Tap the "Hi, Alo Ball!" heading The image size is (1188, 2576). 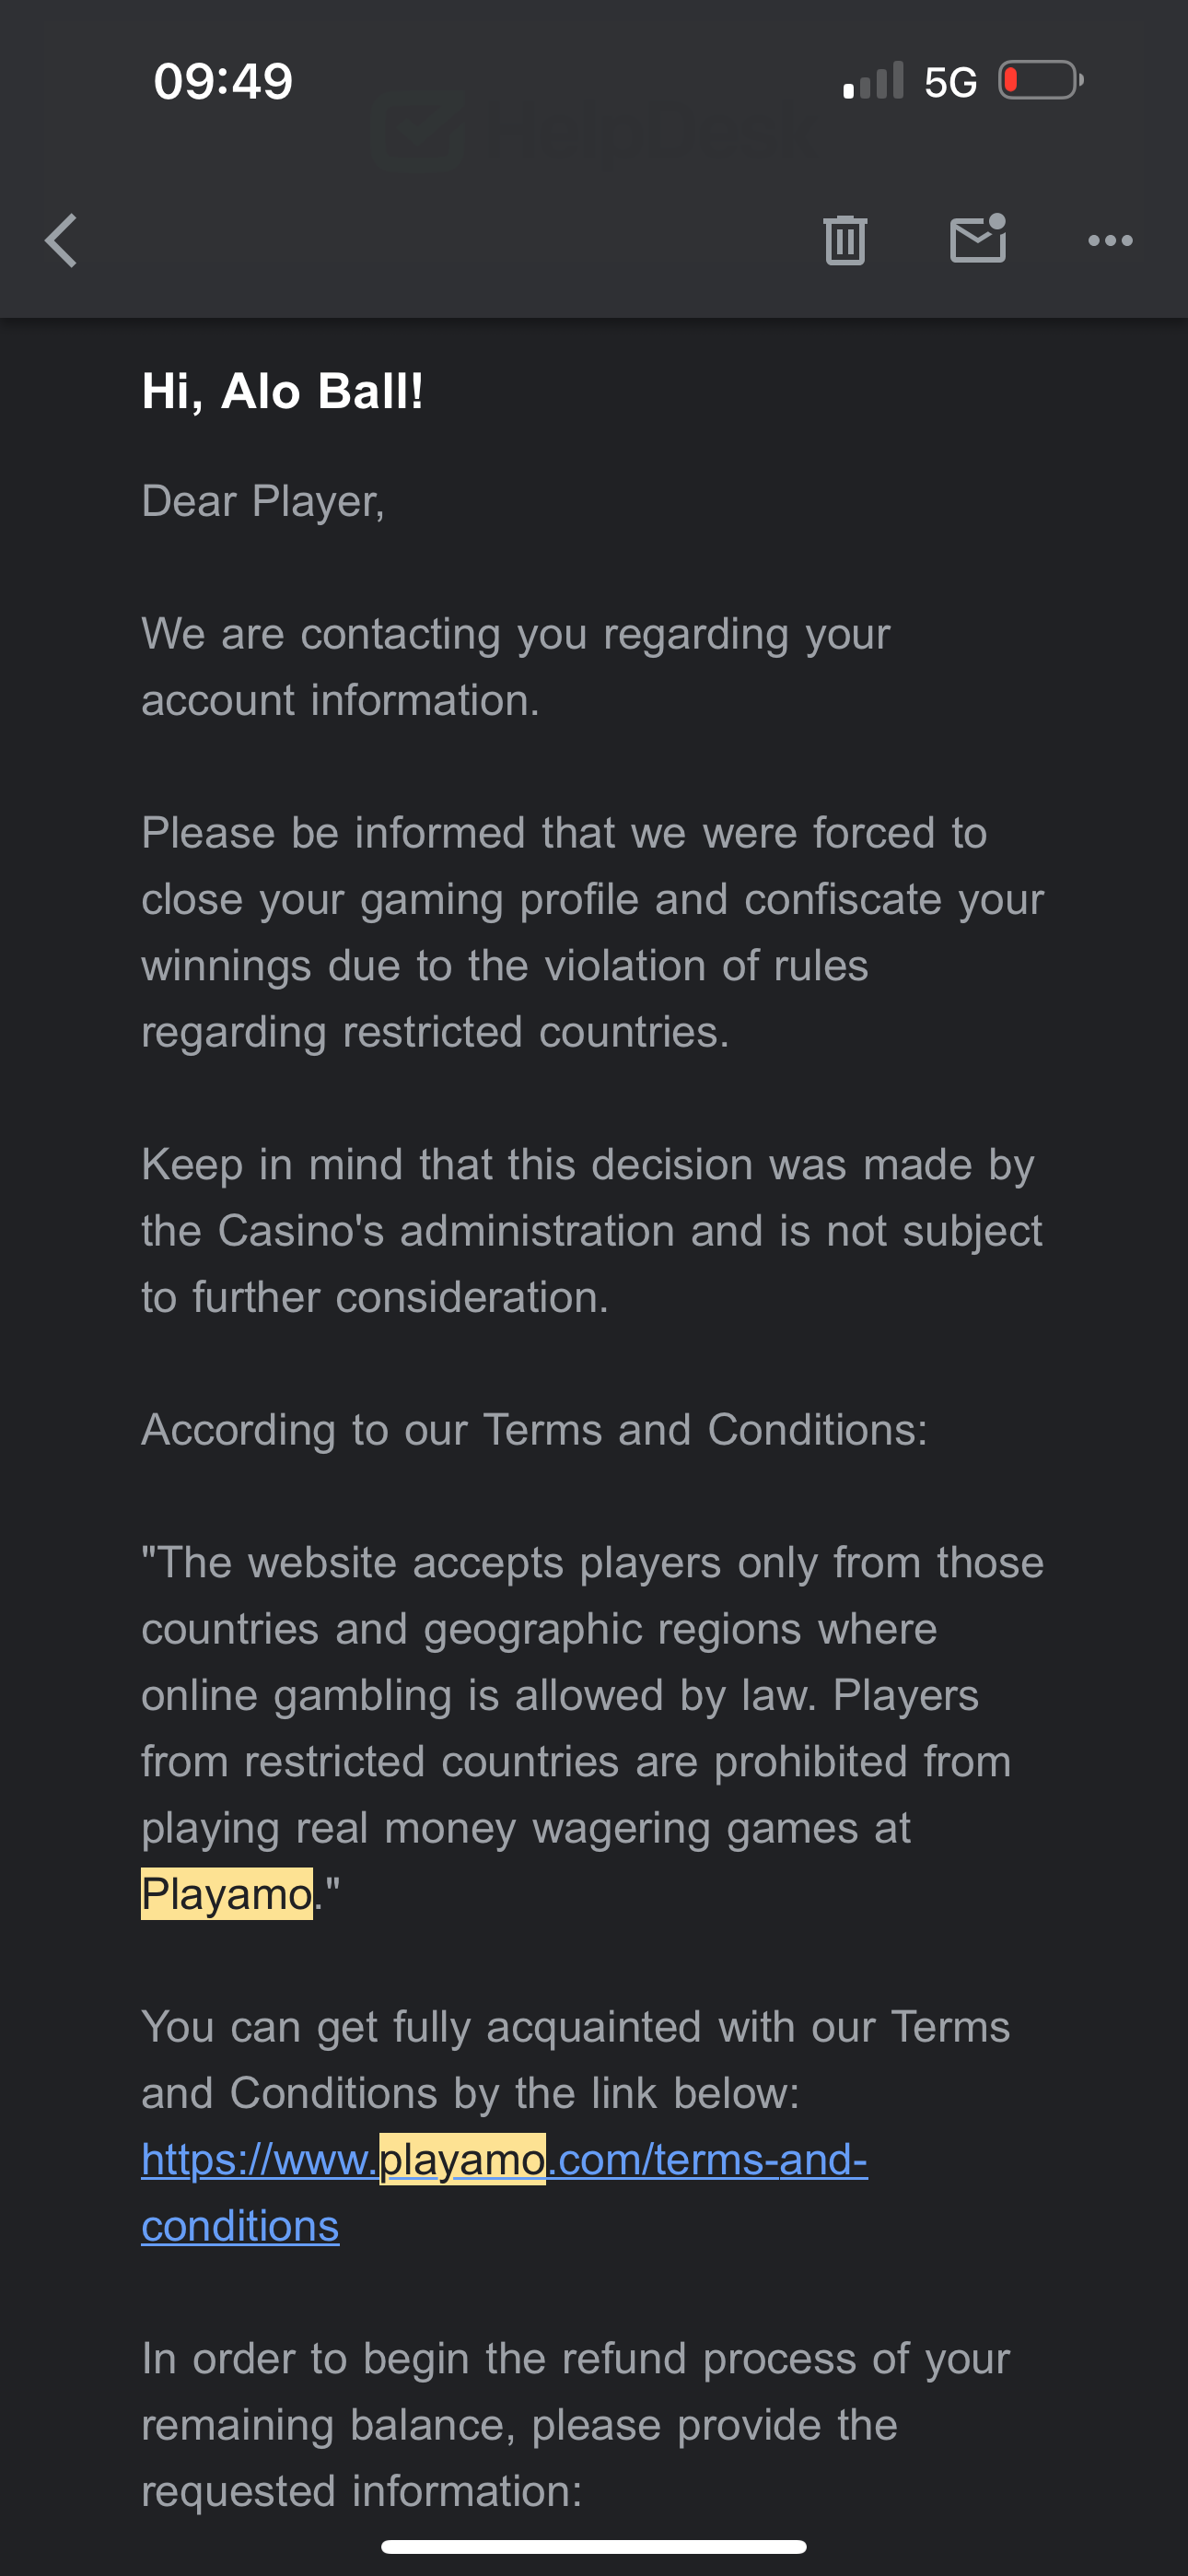[x=282, y=390]
